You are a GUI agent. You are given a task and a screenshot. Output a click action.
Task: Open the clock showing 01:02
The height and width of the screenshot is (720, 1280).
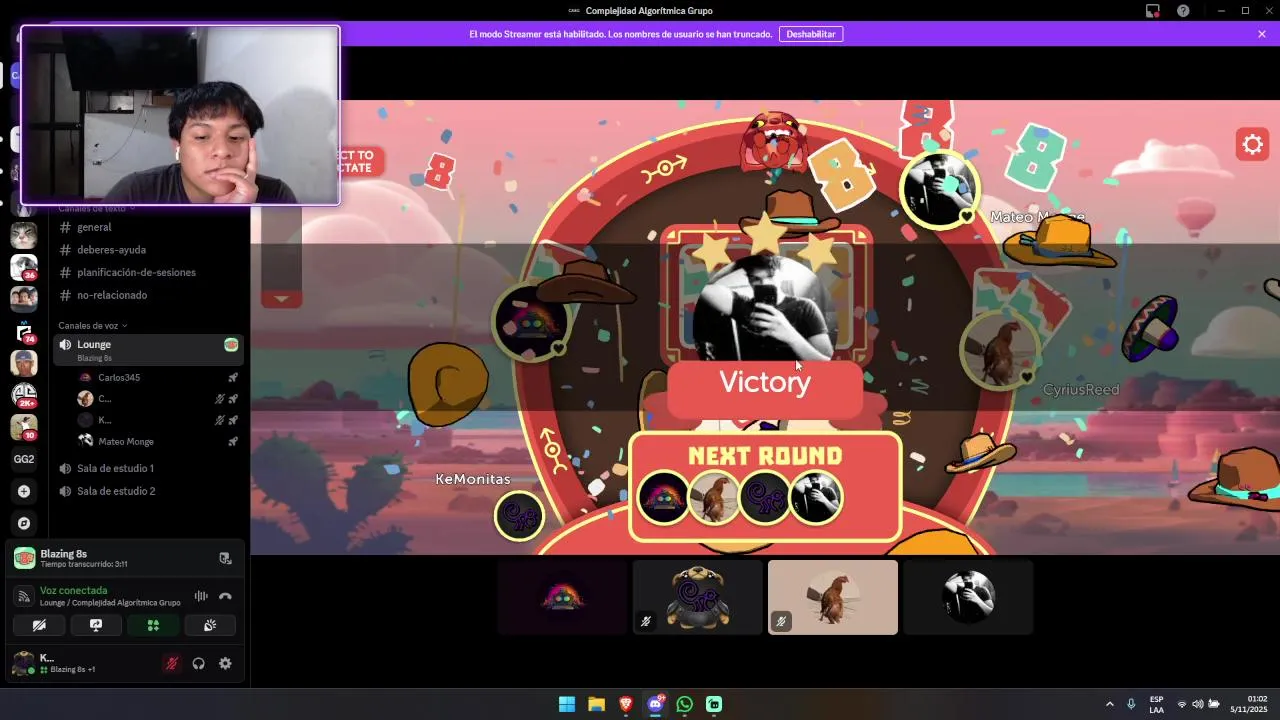[1248, 704]
